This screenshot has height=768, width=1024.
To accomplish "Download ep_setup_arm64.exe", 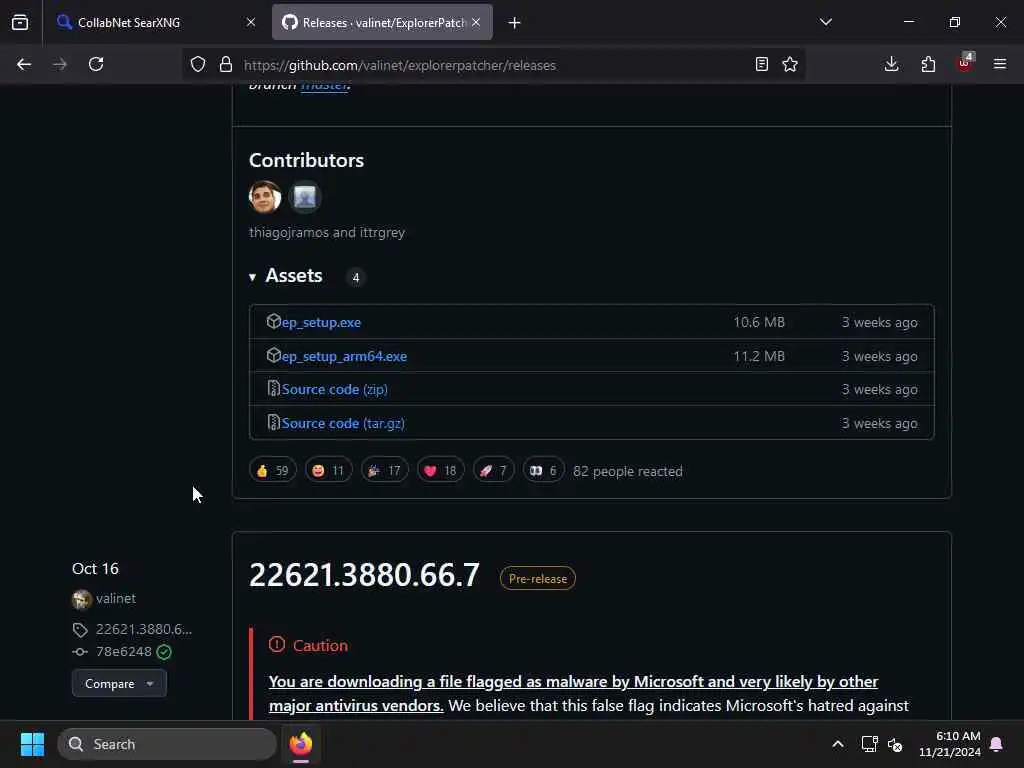I will coord(344,357).
